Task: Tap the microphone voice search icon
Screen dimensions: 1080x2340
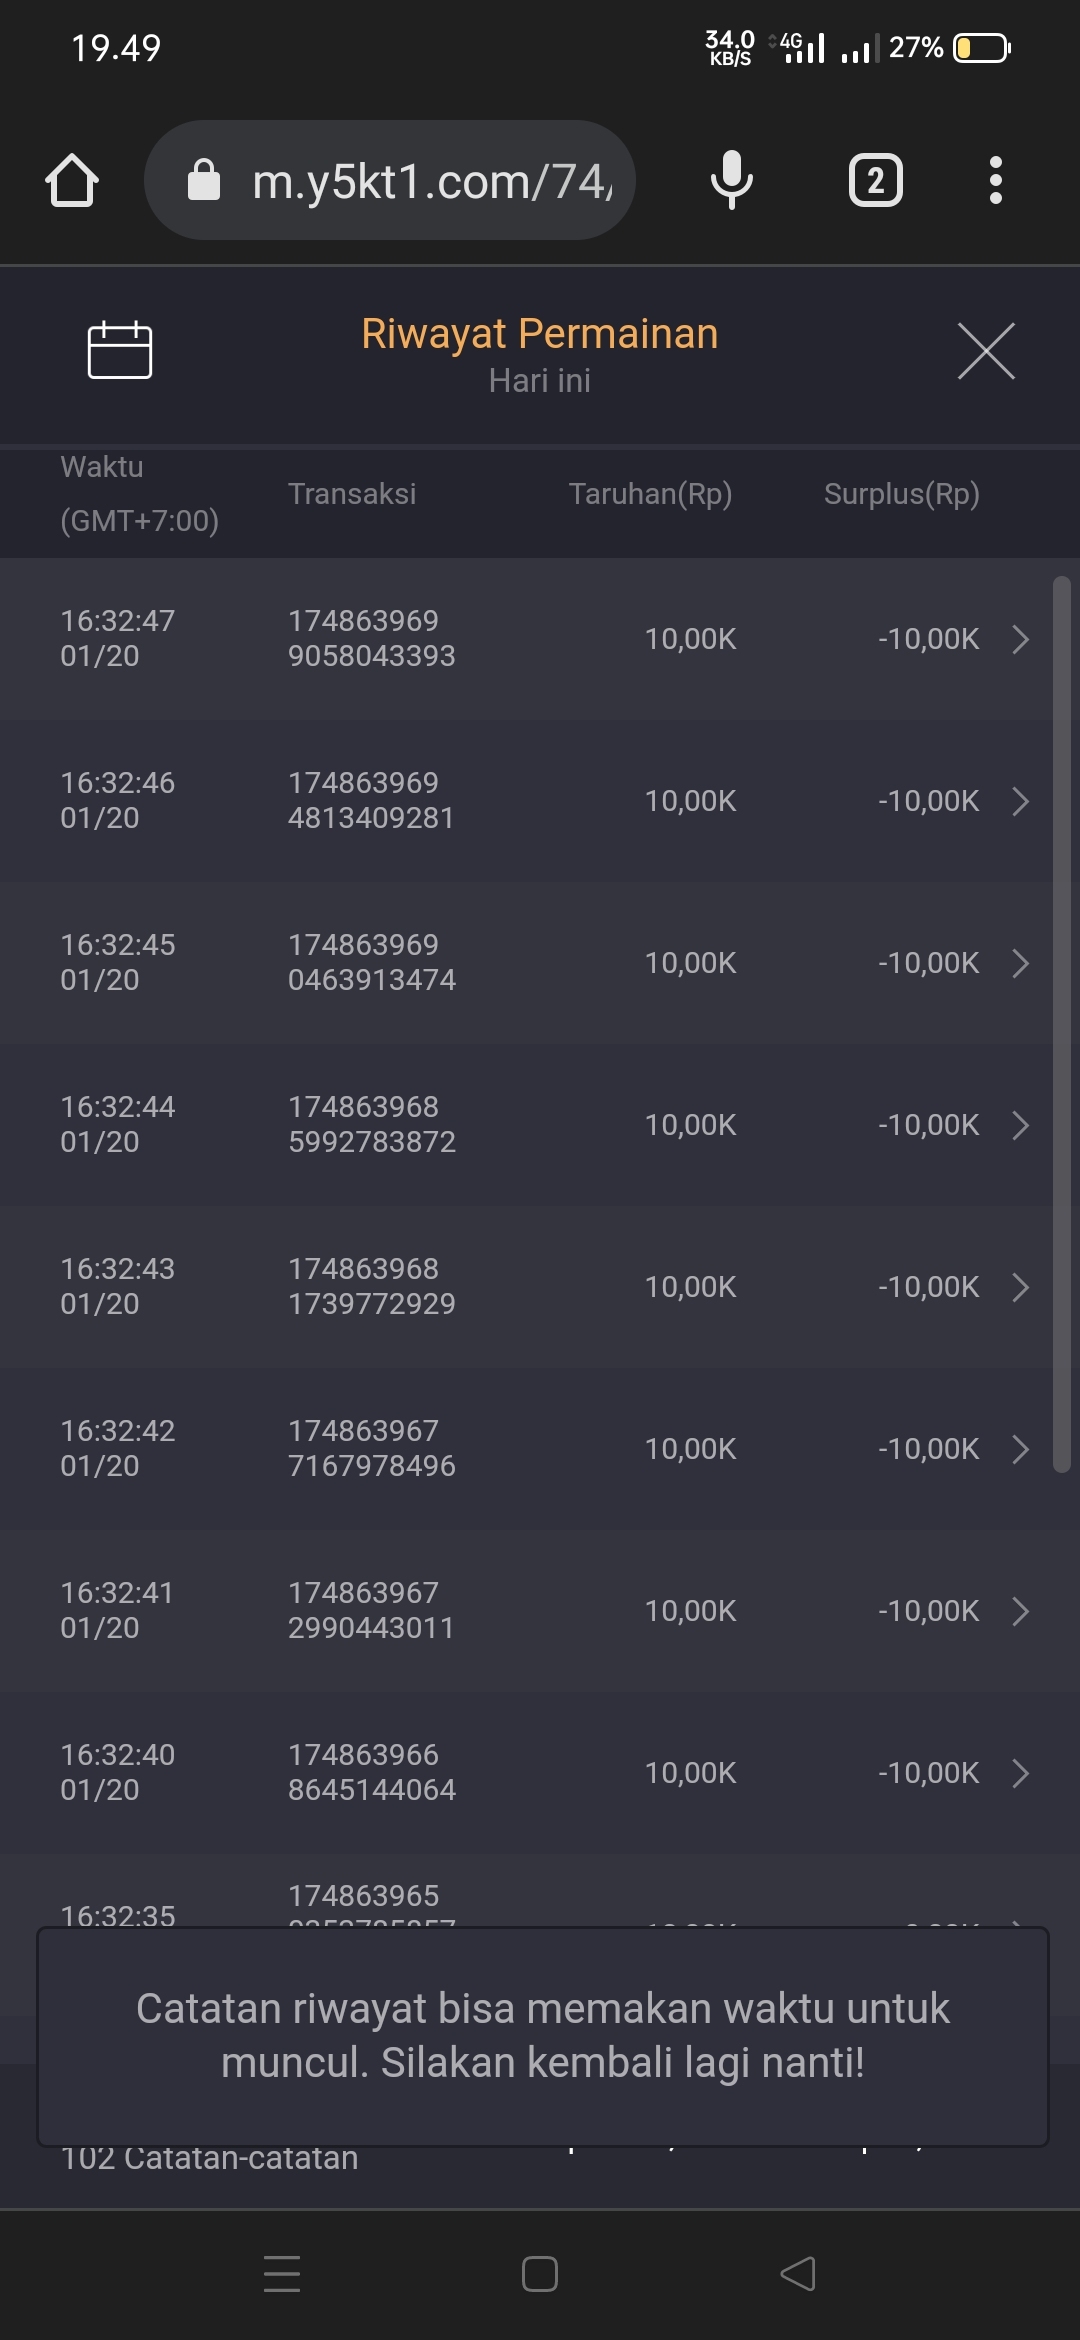Action: (x=731, y=181)
